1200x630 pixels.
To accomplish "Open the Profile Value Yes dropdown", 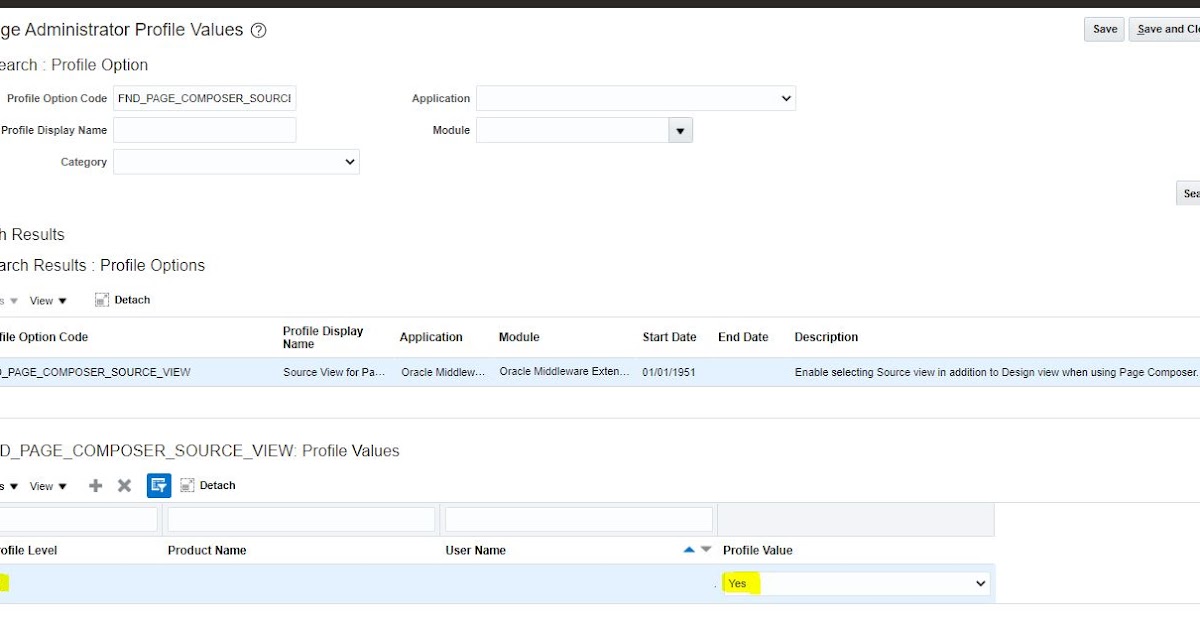I will click(x=857, y=583).
